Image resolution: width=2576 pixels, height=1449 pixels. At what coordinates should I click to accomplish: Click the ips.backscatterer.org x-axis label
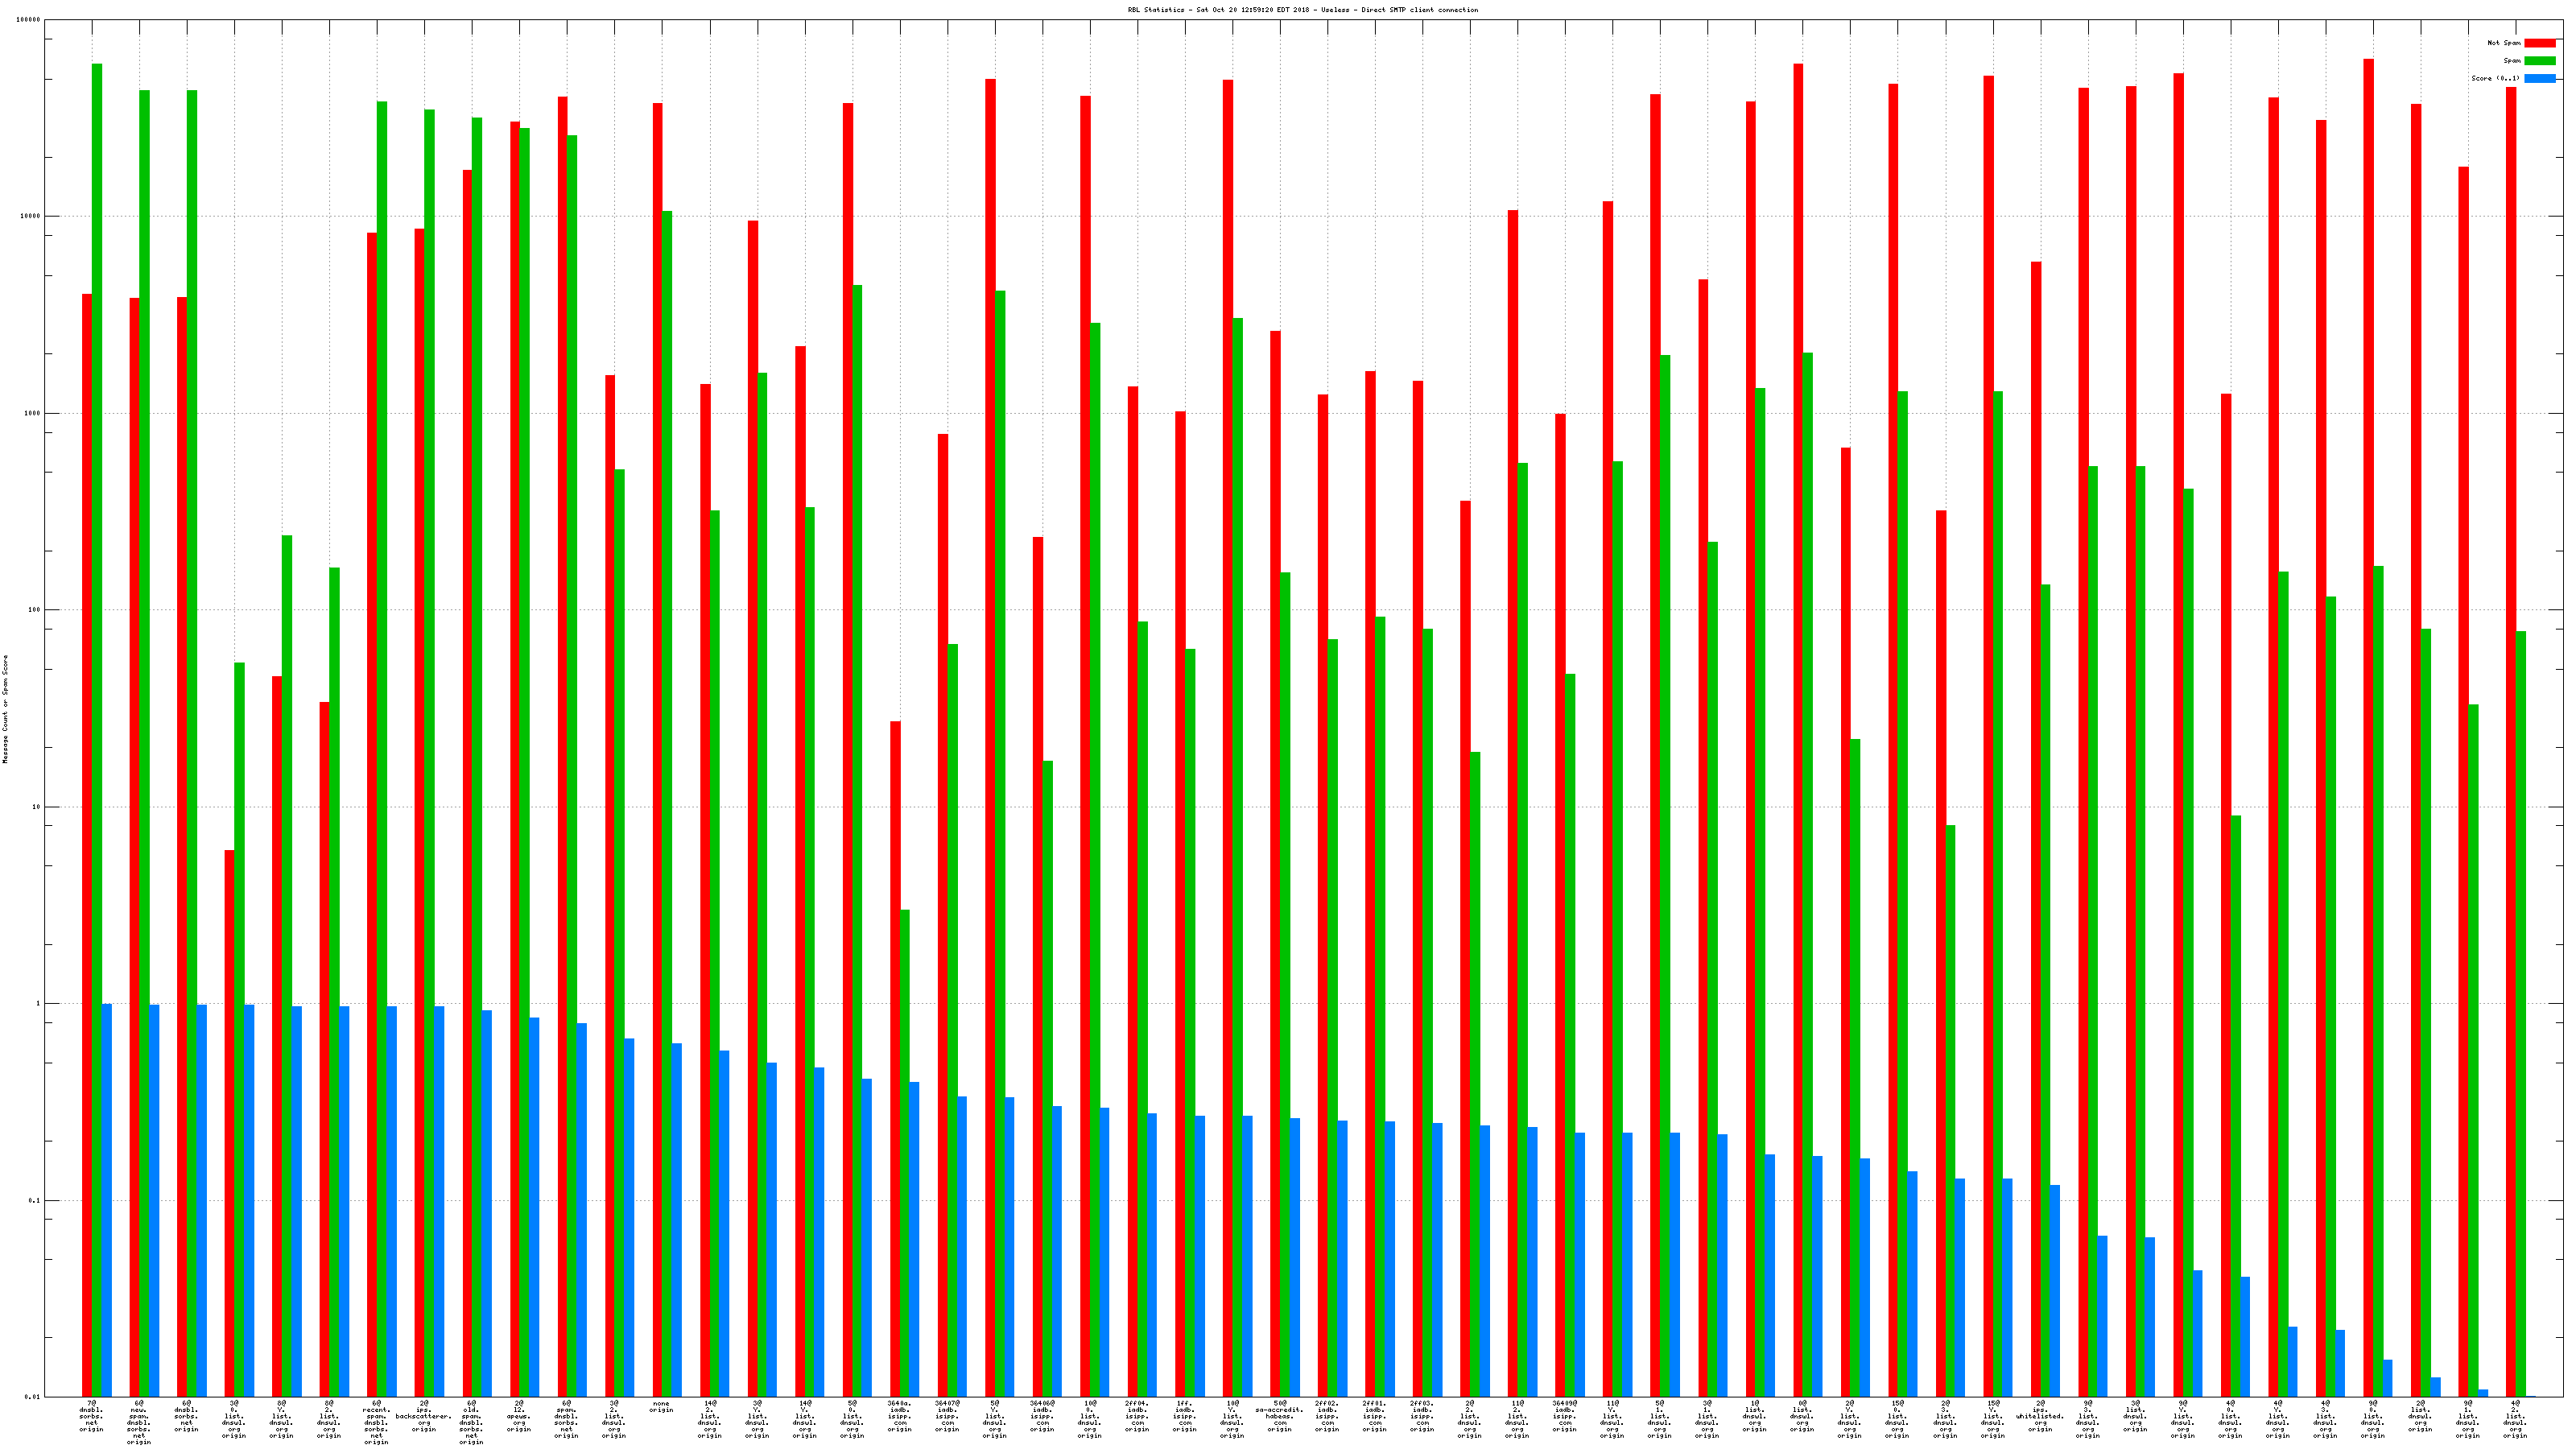pos(424,1416)
